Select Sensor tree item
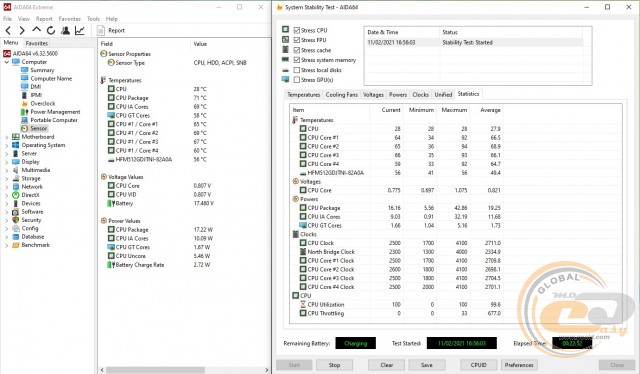 39,128
